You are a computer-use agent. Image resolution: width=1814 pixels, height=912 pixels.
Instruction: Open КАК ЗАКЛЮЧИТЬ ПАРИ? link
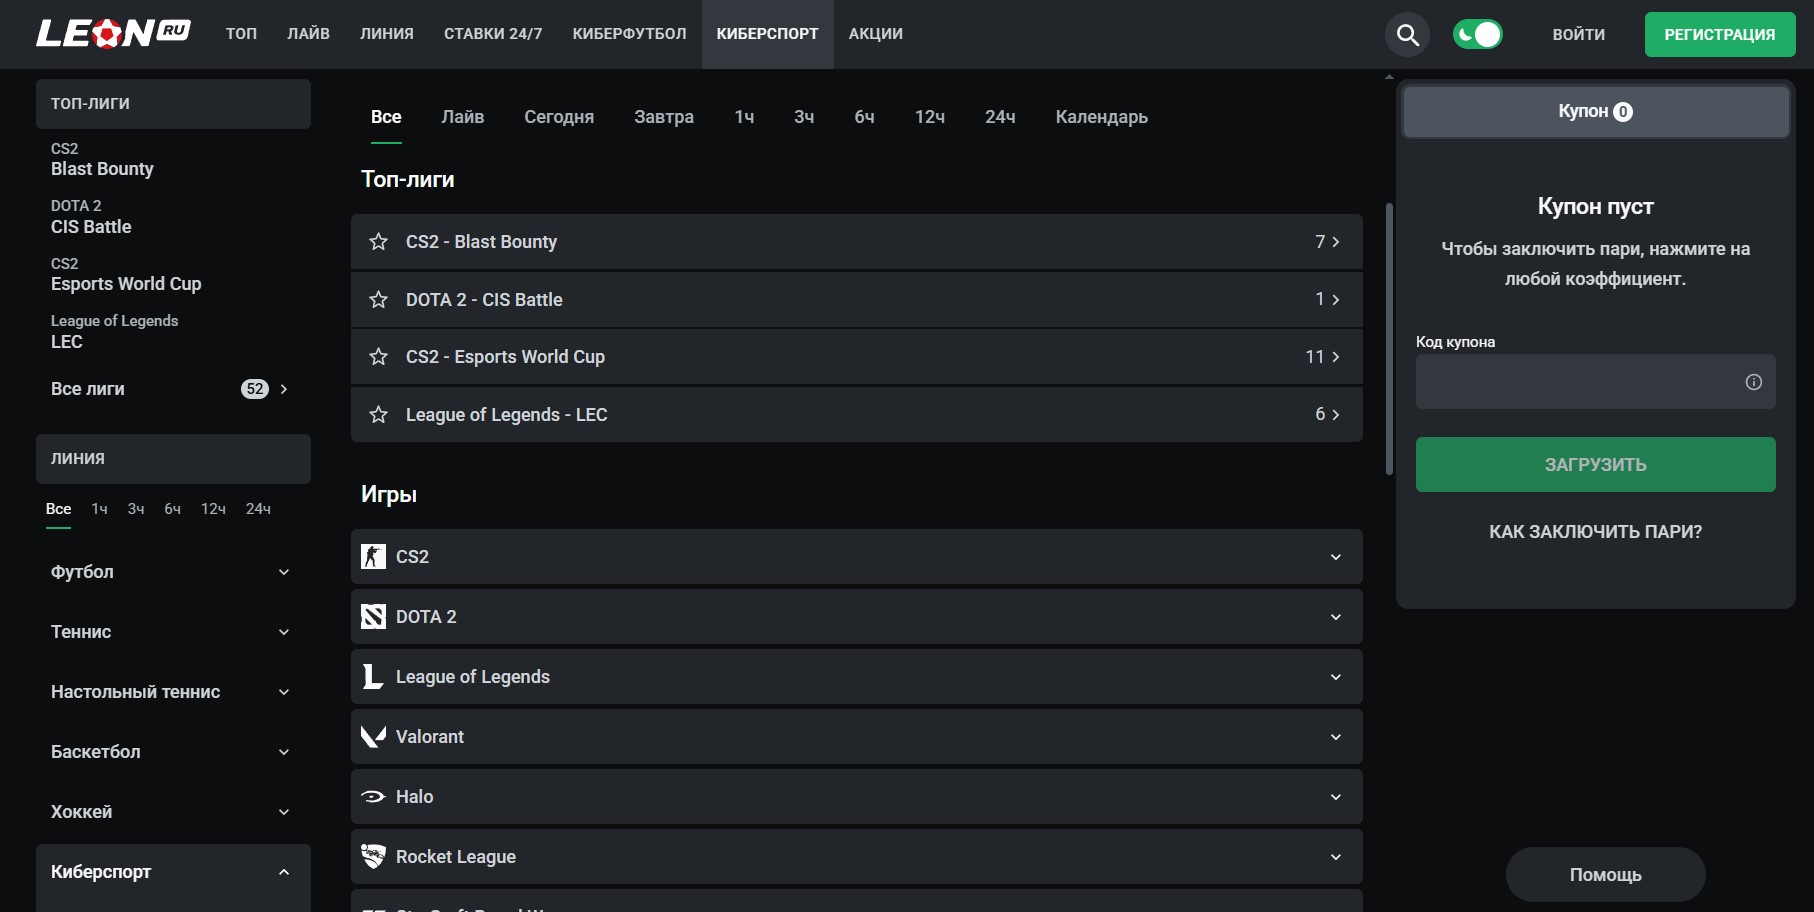(x=1596, y=532)
